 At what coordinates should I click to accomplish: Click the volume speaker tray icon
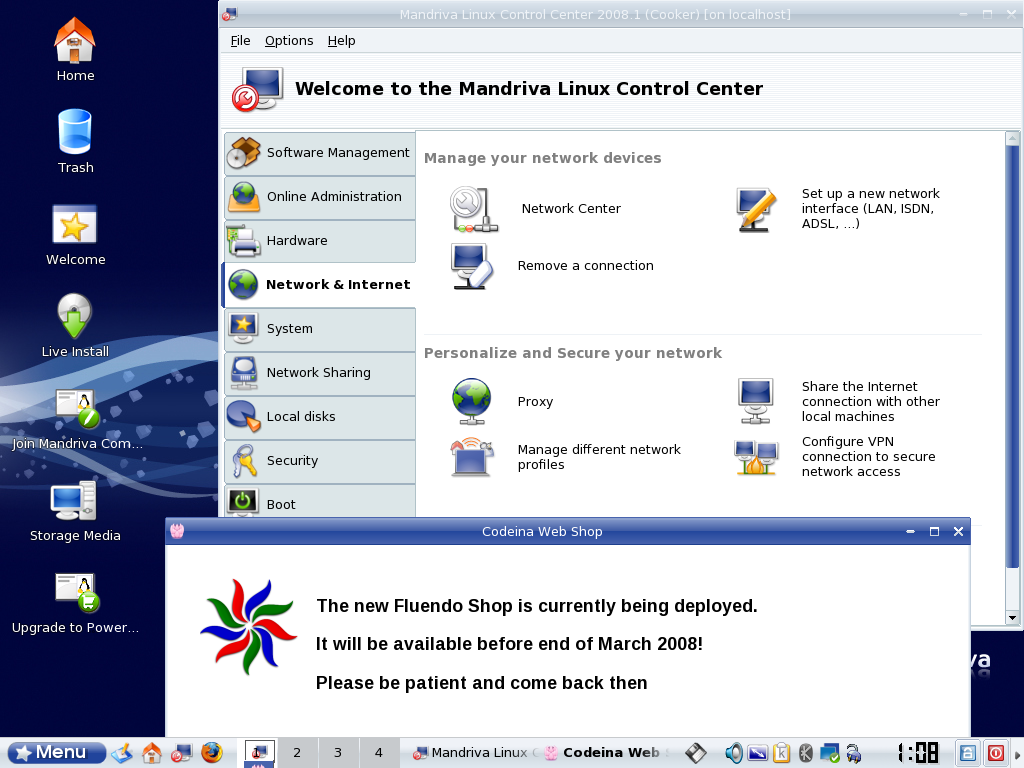pyautogui.click(x=734, y=753)
